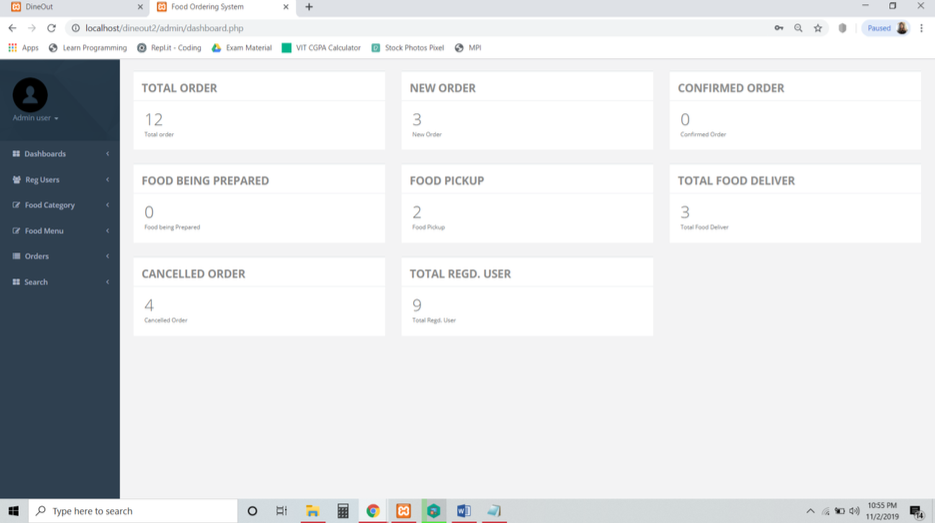Viewport: 938px width, 528px height.
Task: Open a new browser tab
Action: 309,7
